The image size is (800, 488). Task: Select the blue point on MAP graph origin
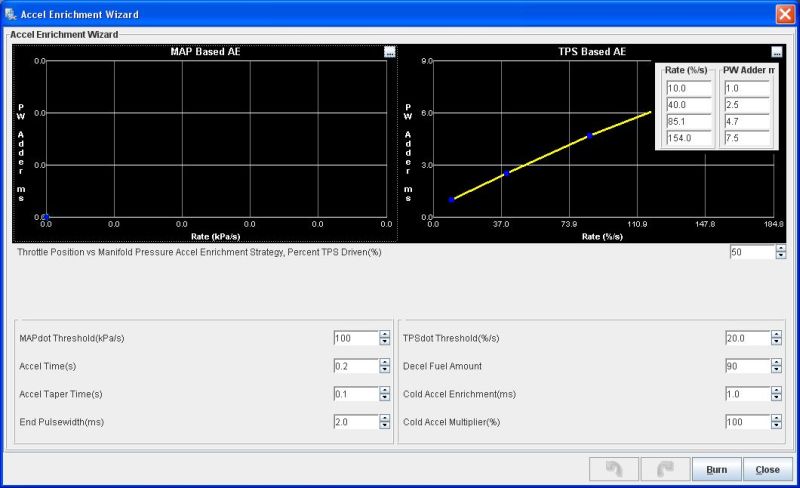click(x=45, y=216)
